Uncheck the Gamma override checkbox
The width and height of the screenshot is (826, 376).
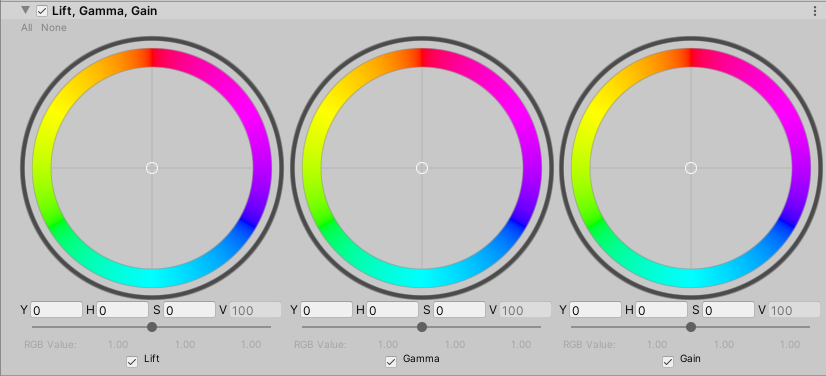391,362
